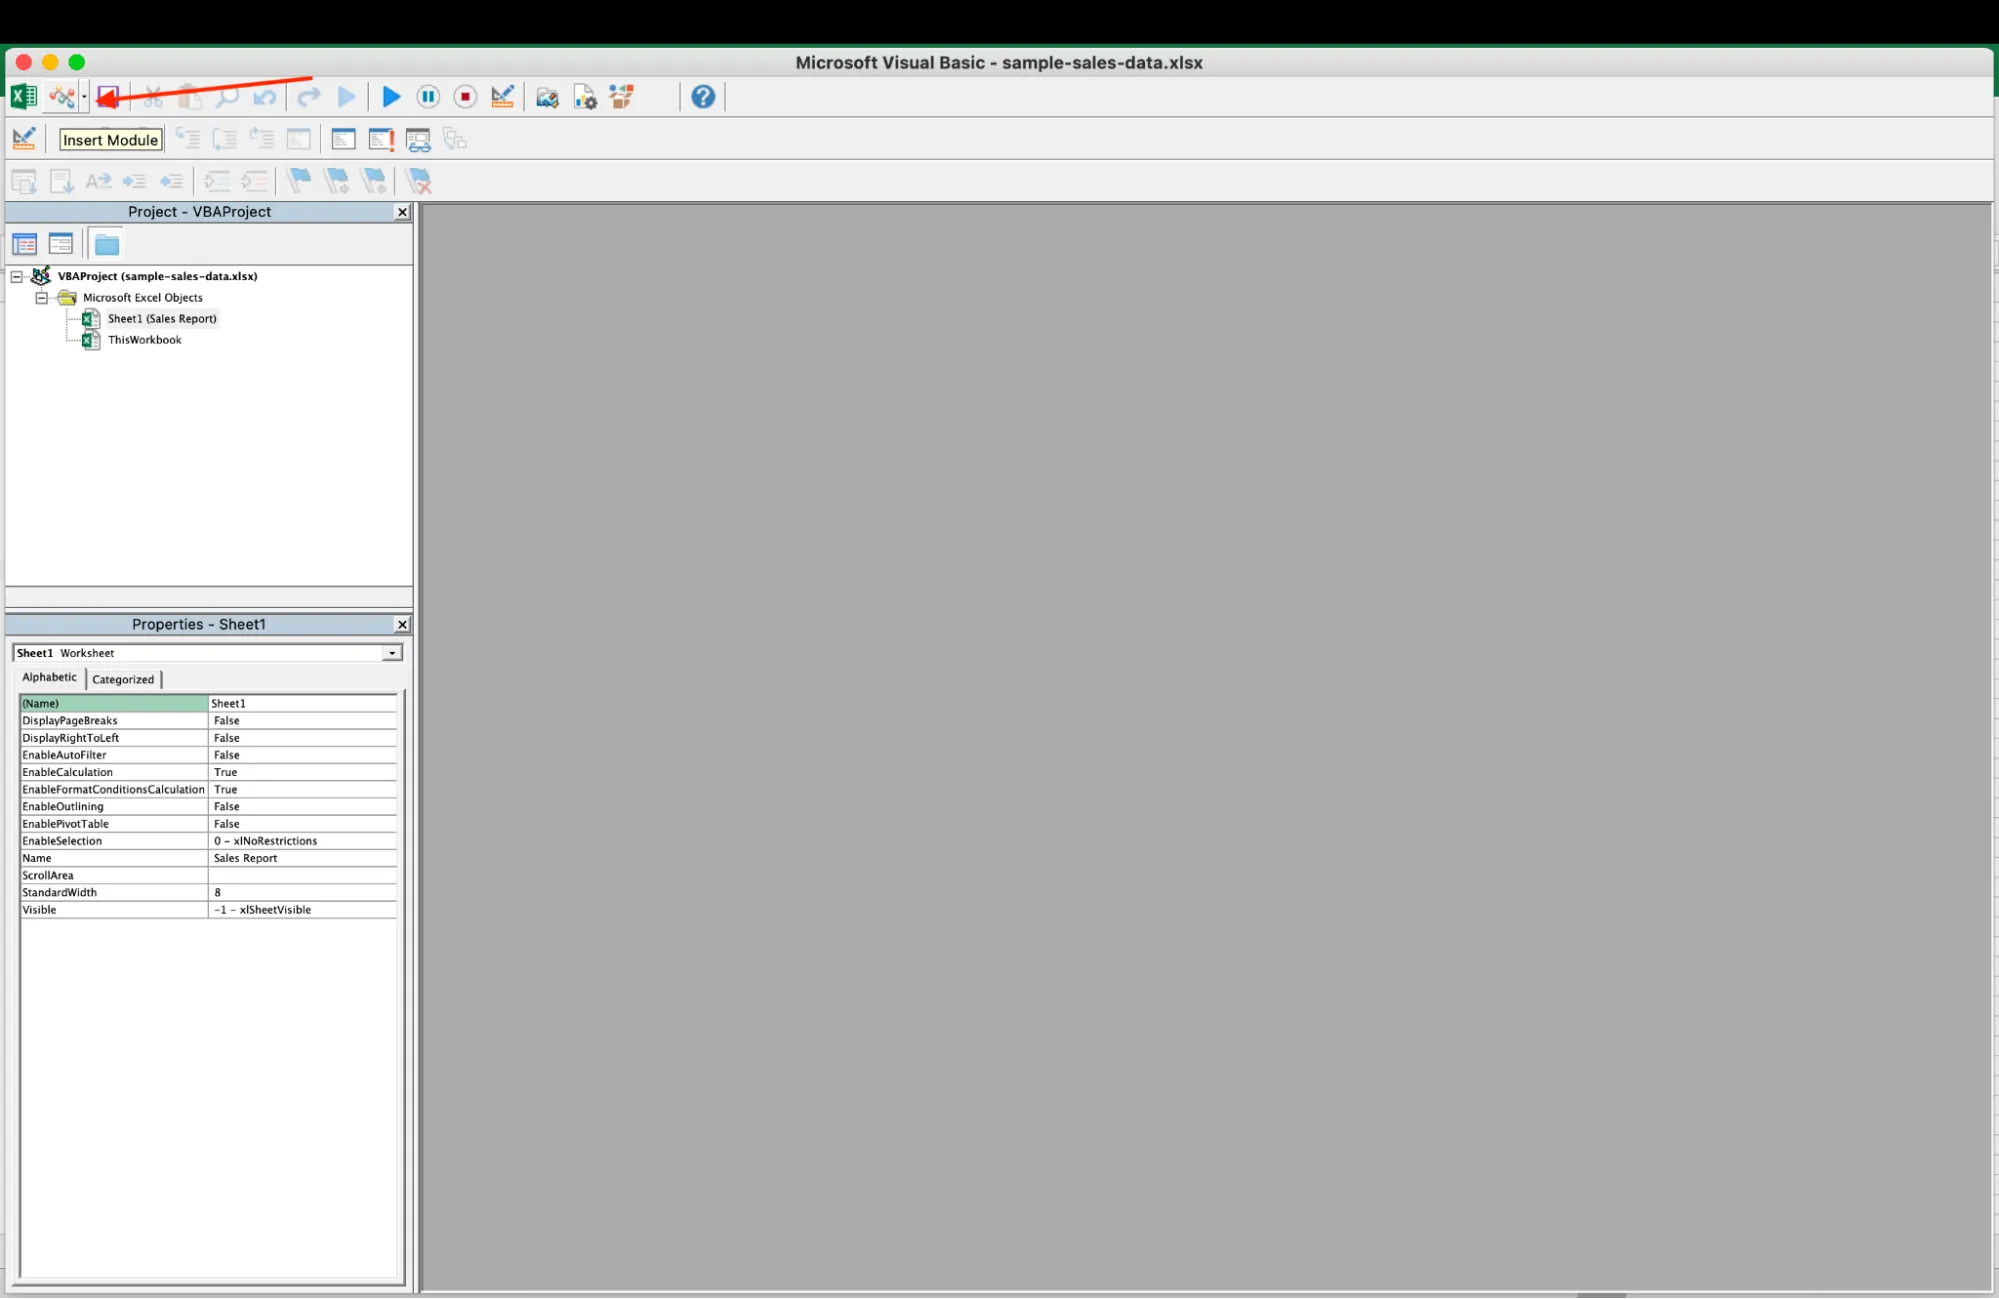The width and height of the screenshot is (1999, 1299).
Task: Open the Object Browser icon
Action: coord(621,97)
